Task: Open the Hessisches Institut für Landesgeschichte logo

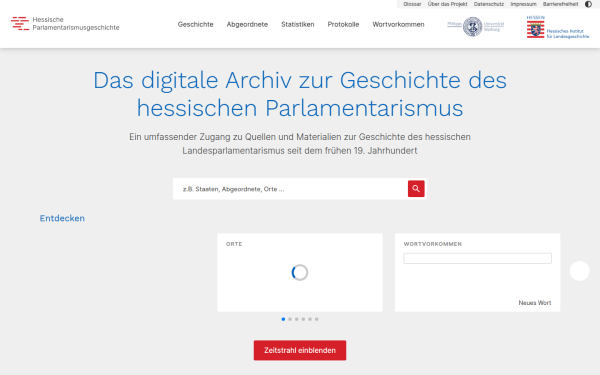Action: pyautogui.click(x=558, y=27)
